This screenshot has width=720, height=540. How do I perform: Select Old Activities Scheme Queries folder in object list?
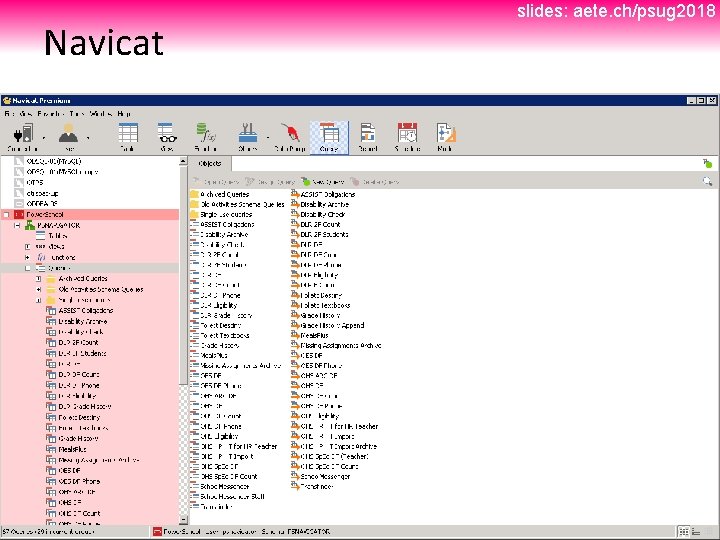click(x=237, y=204)
